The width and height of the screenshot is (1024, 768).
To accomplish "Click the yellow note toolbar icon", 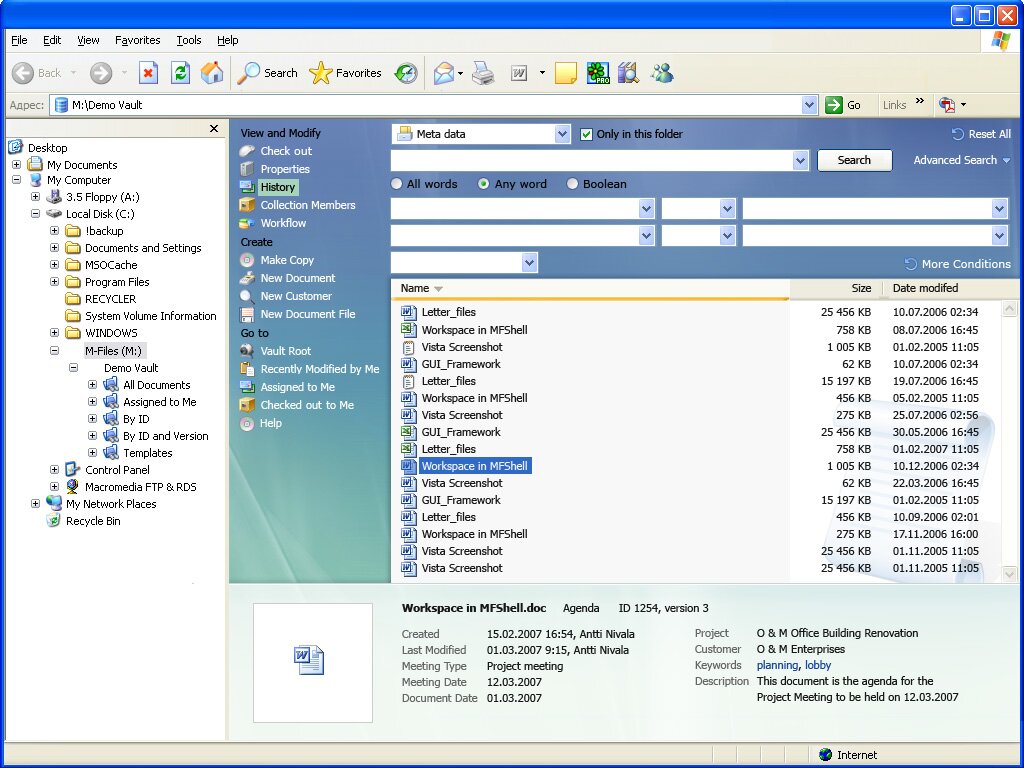I will pos(566,73).
